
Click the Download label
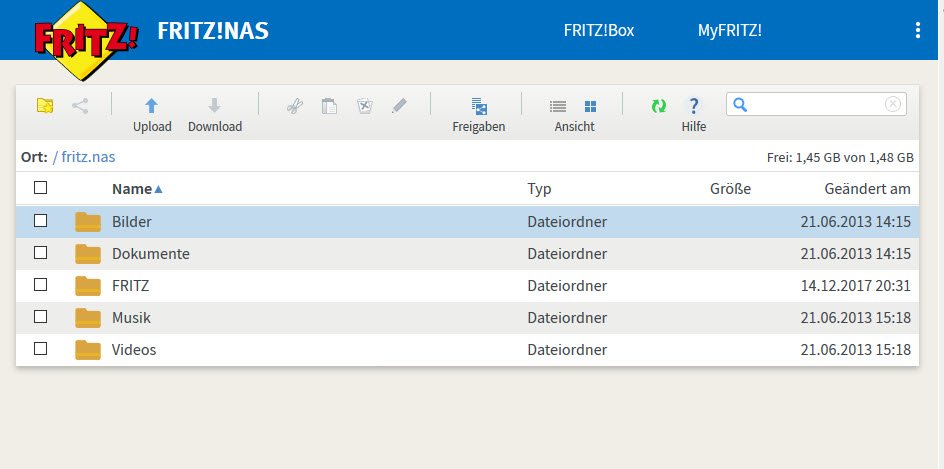215,126
